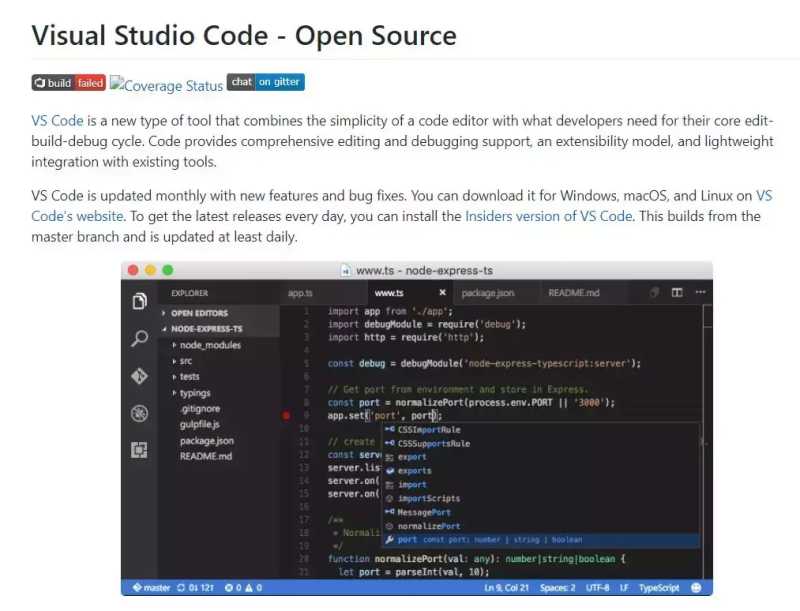This screenshot has height=611, width=800.
Task: Open the Search view icon
Action: [140, 339]
